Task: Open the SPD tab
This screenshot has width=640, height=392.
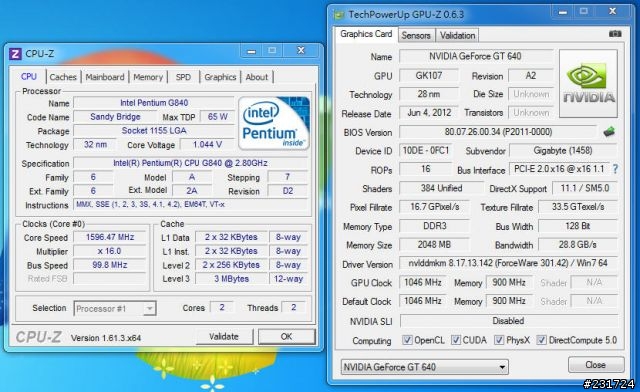Action: [x=183, y=77]
